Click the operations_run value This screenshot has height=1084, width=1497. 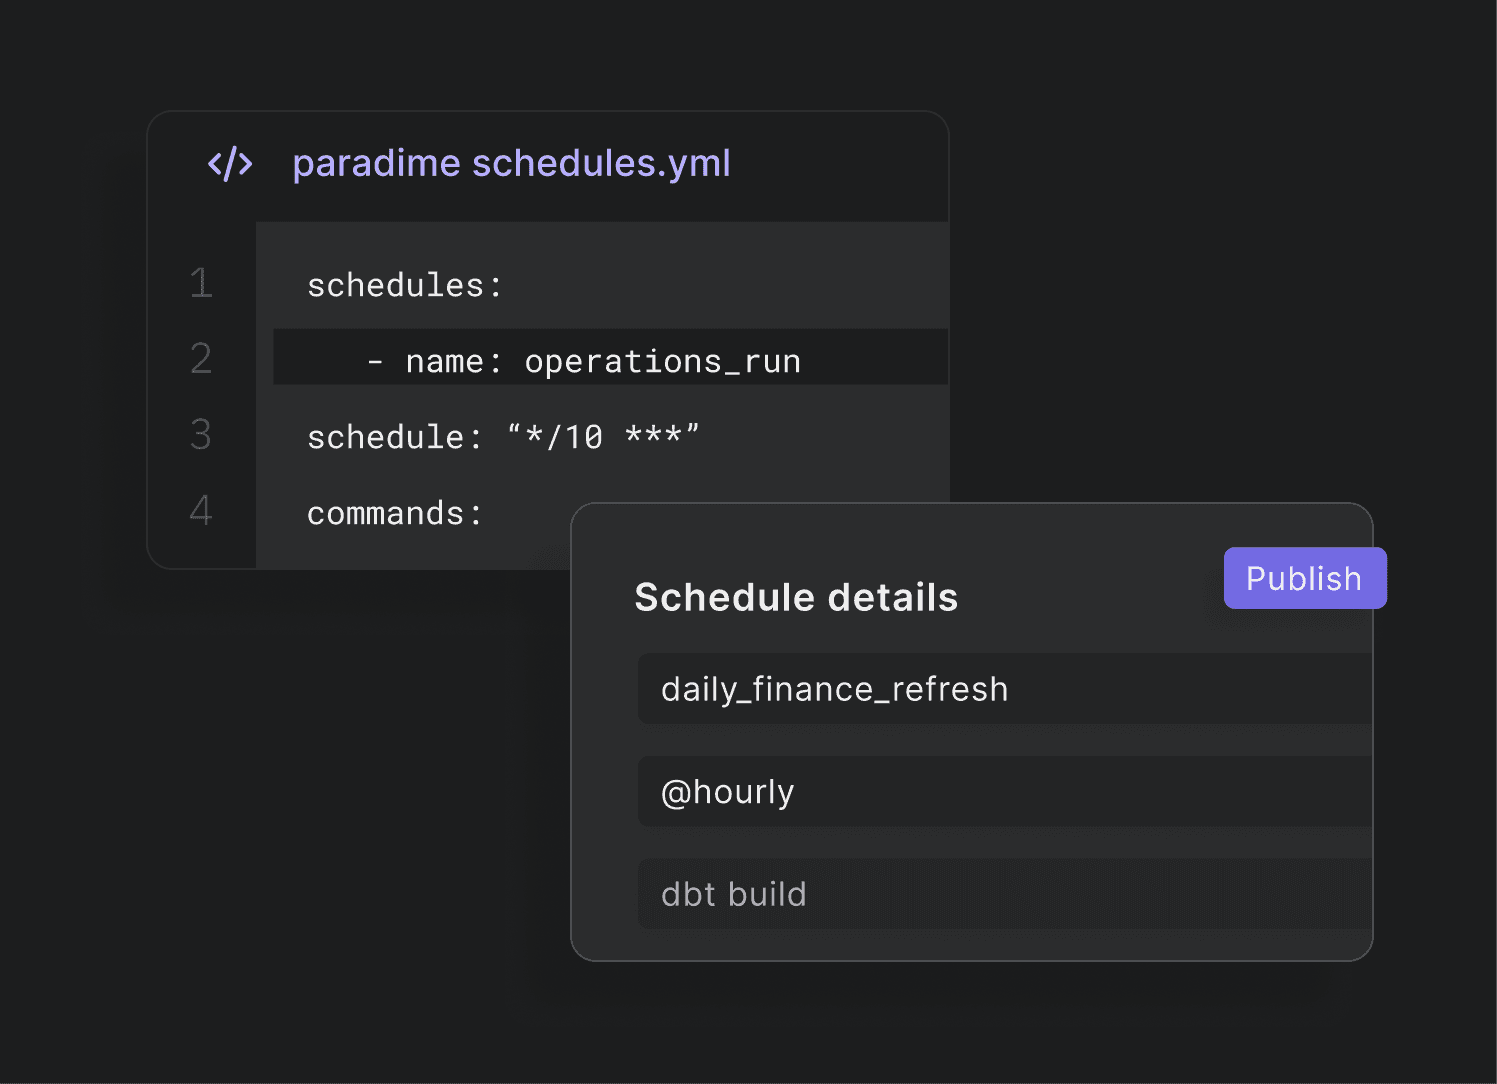(662, 362)
